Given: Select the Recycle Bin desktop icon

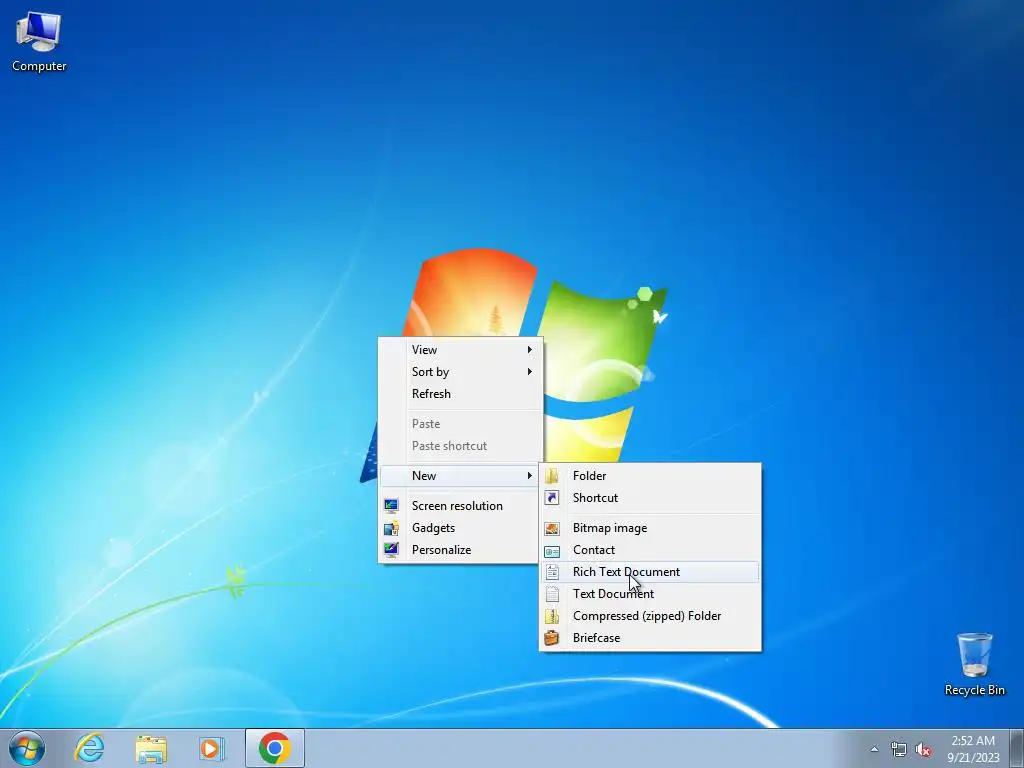Looking at the screenshot, I should (x=974, y=664).
